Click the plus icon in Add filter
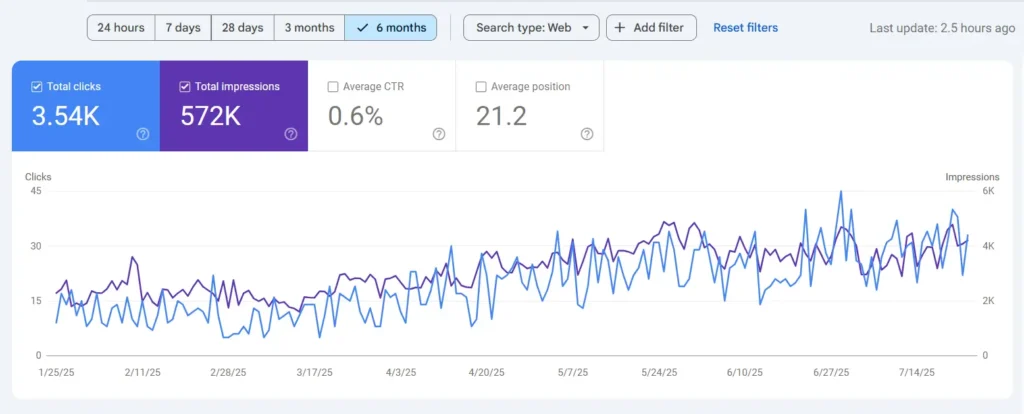 [620, 28]
